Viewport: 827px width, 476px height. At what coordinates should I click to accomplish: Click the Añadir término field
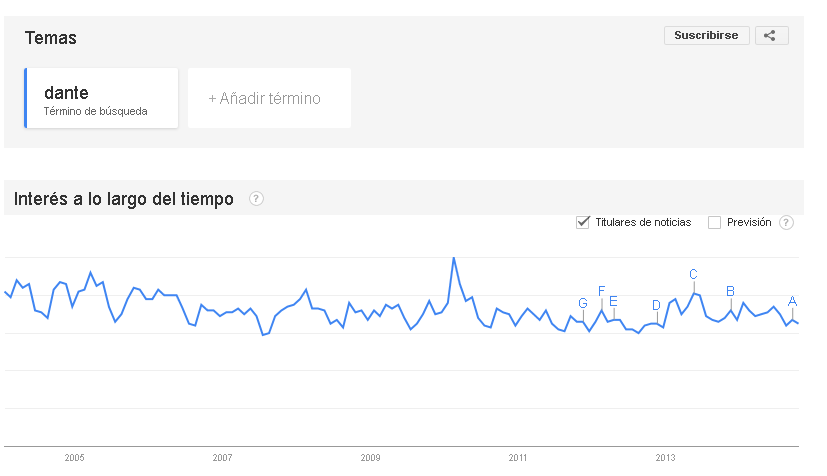269,98
